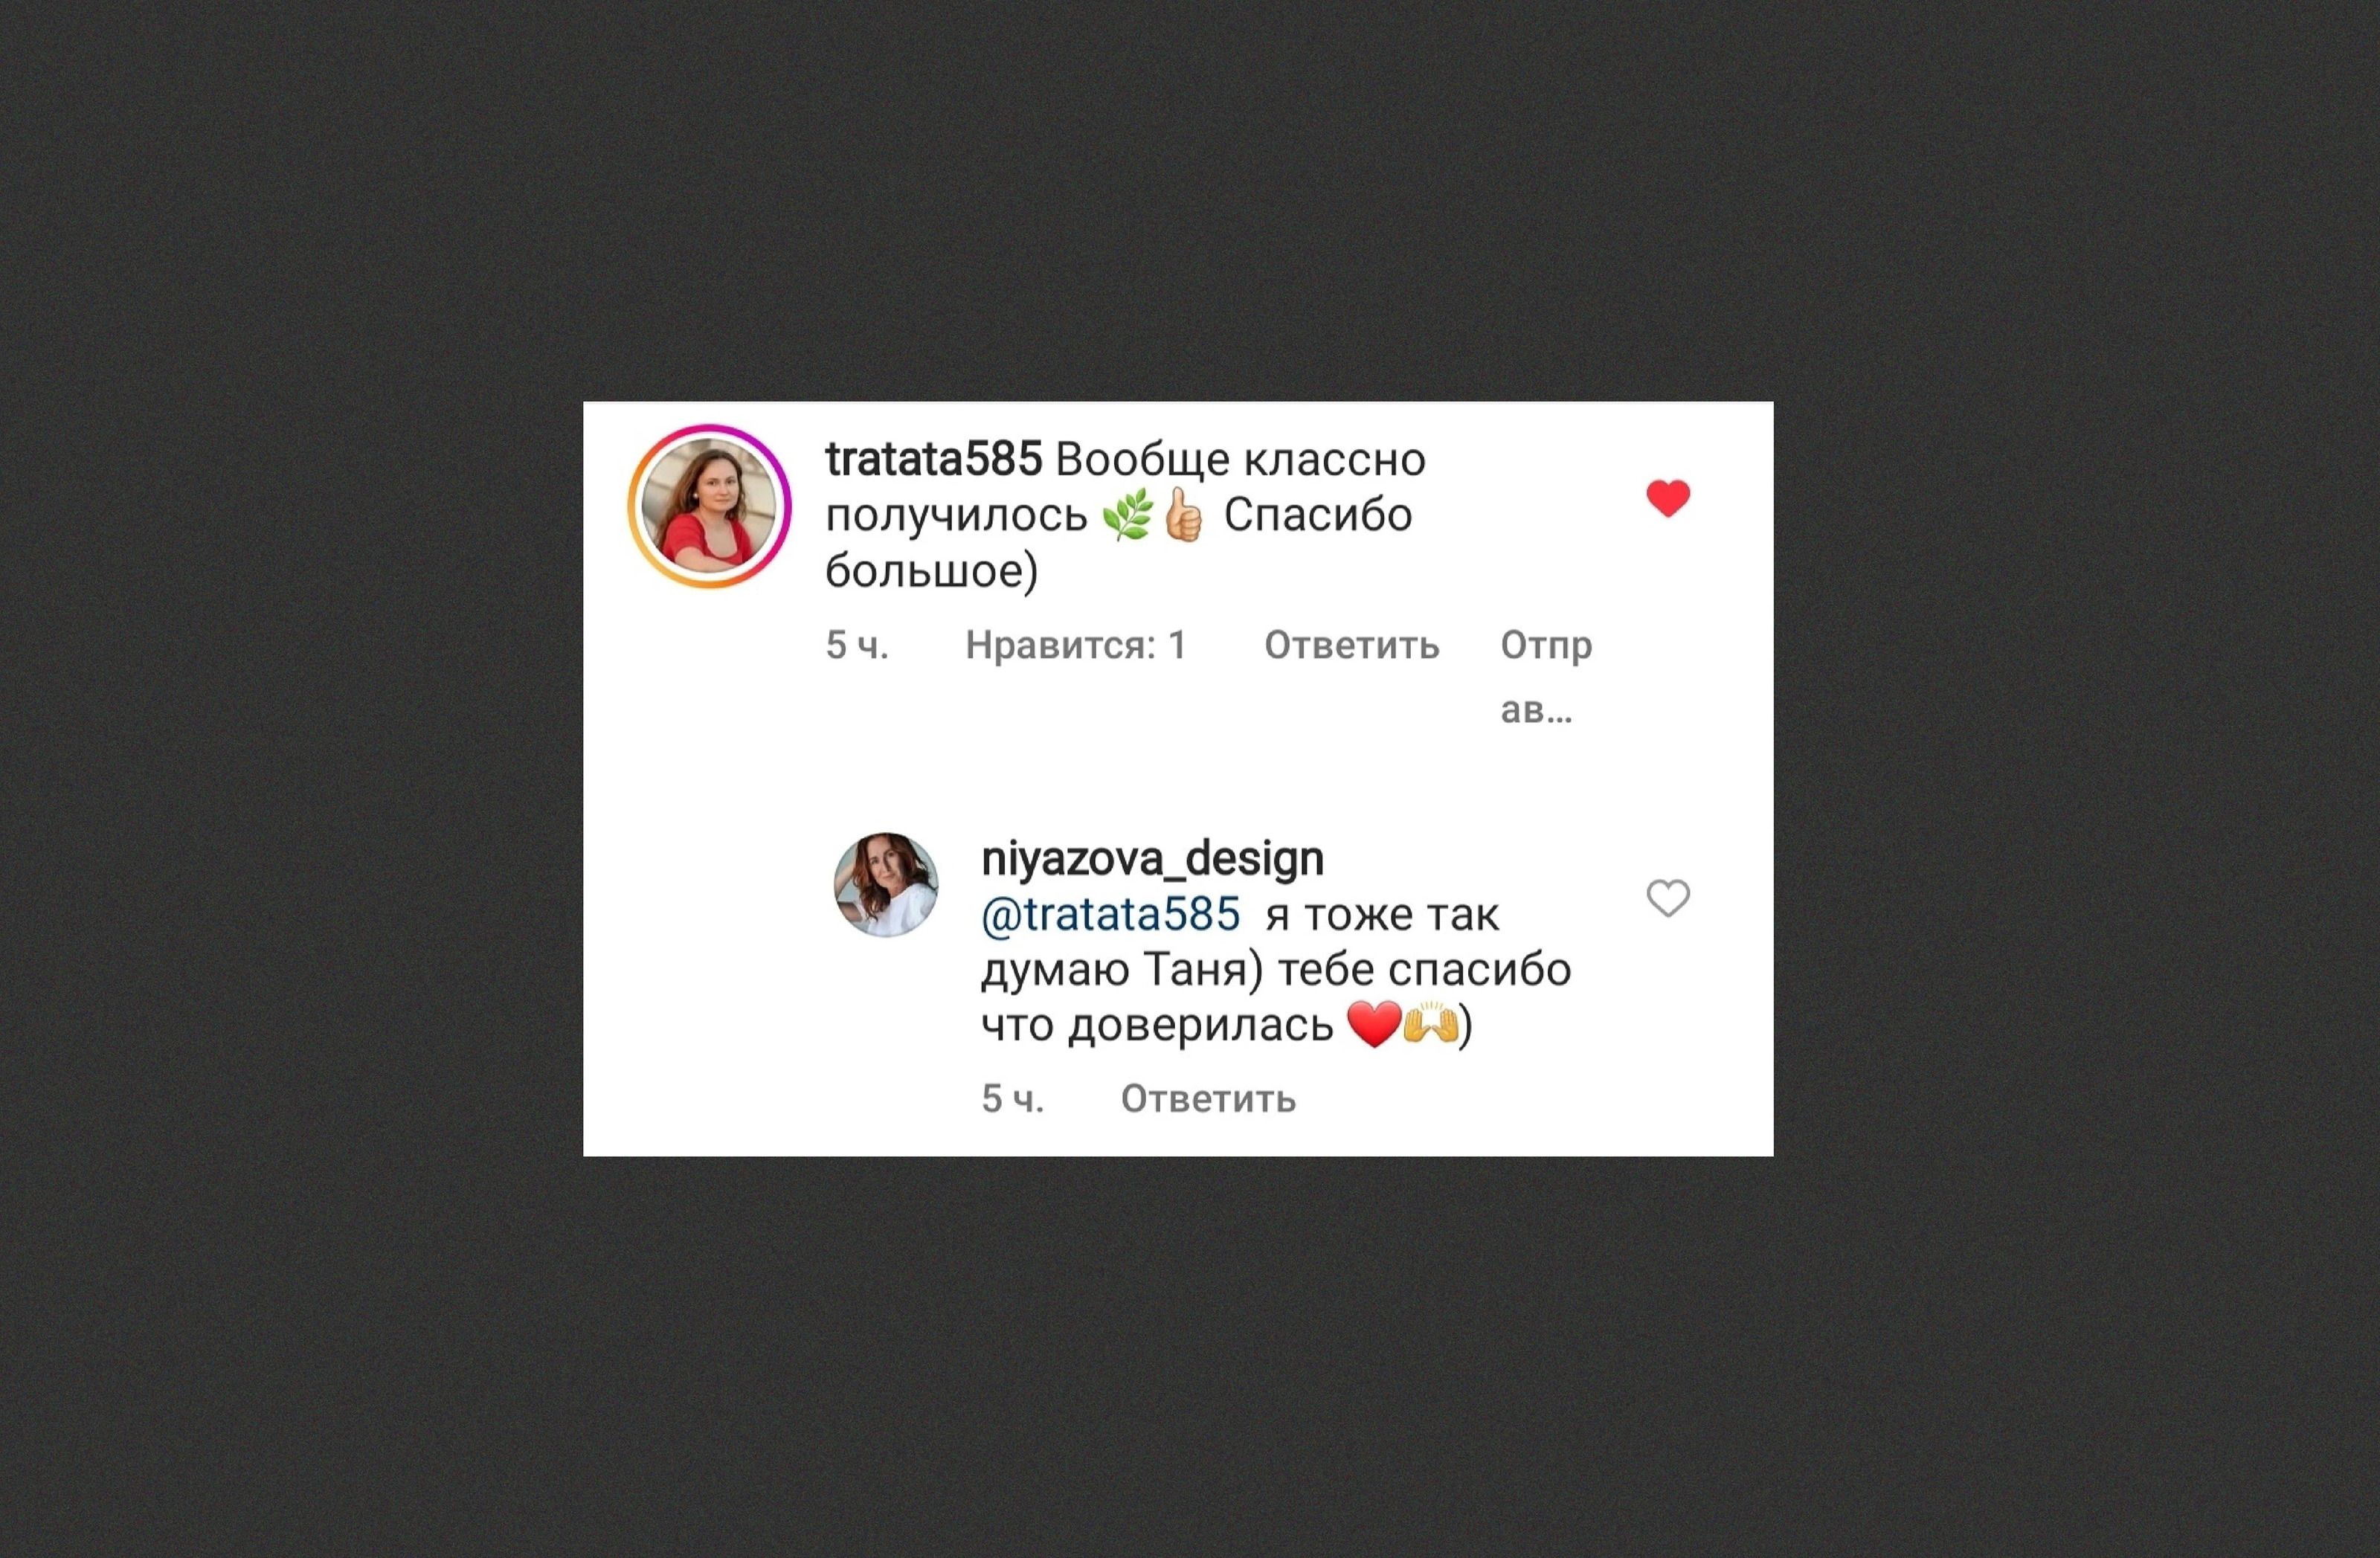Image resolution: width=2380 pixels, height=1558 pixels.
Task: Click the 5 ч. timestamp under tratata585 comment
Action: tap(857, 645)
